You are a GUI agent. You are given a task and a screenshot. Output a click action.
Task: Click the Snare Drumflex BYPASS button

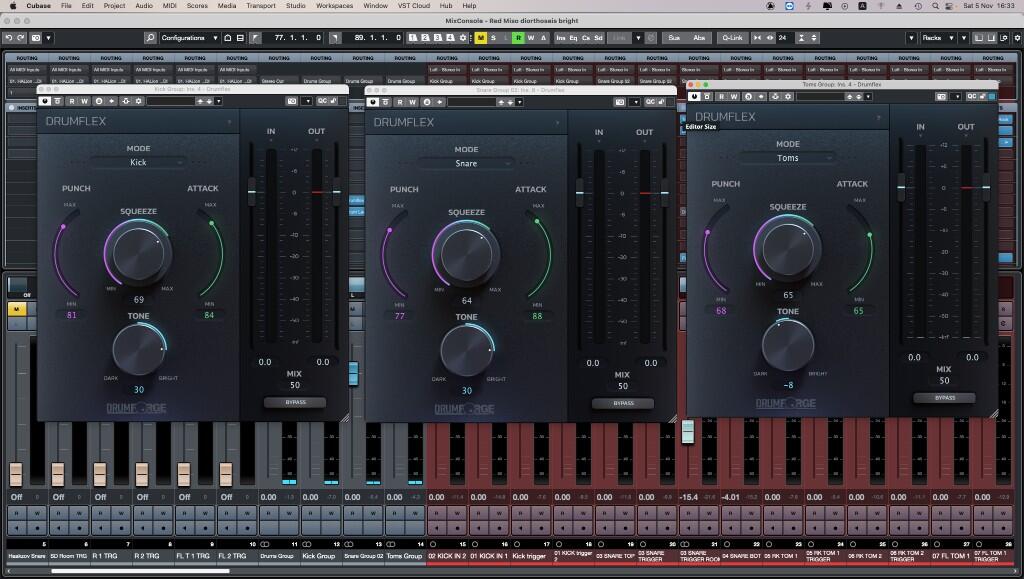(623, 403)
